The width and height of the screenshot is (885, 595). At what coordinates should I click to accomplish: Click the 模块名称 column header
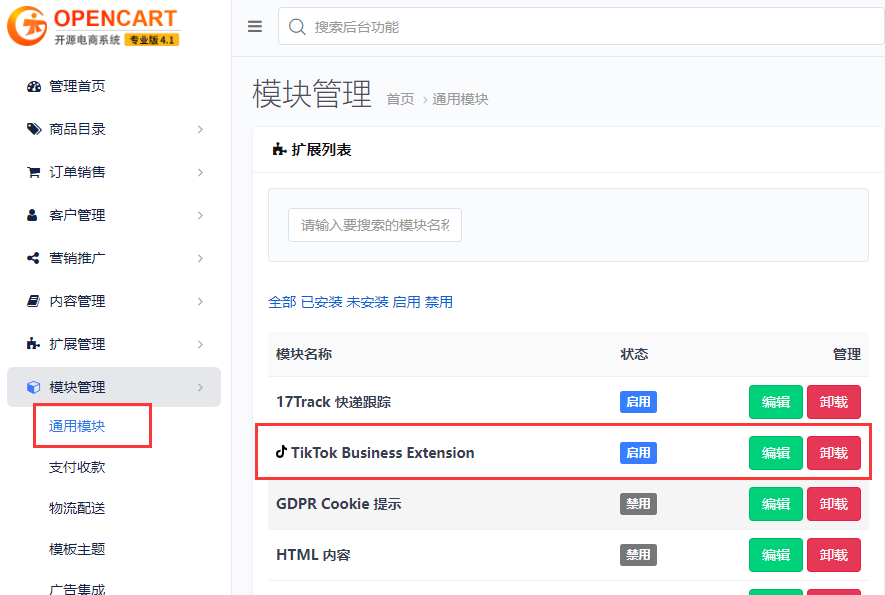tap(304, 354)
